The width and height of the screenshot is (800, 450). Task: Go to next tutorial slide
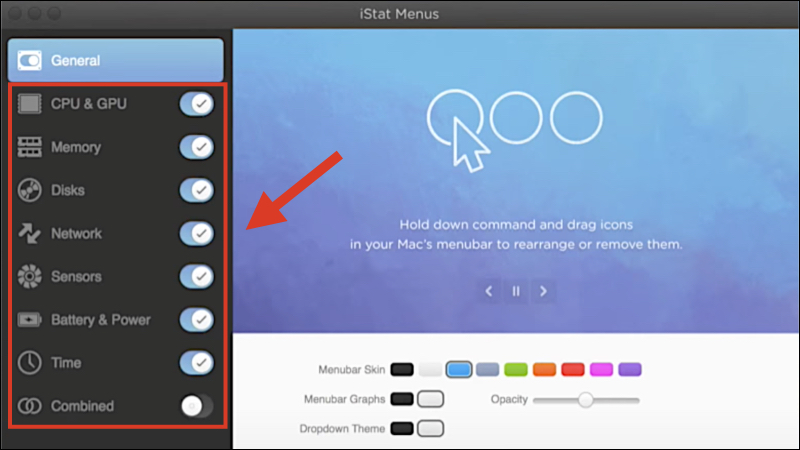(x=543, y=291)
